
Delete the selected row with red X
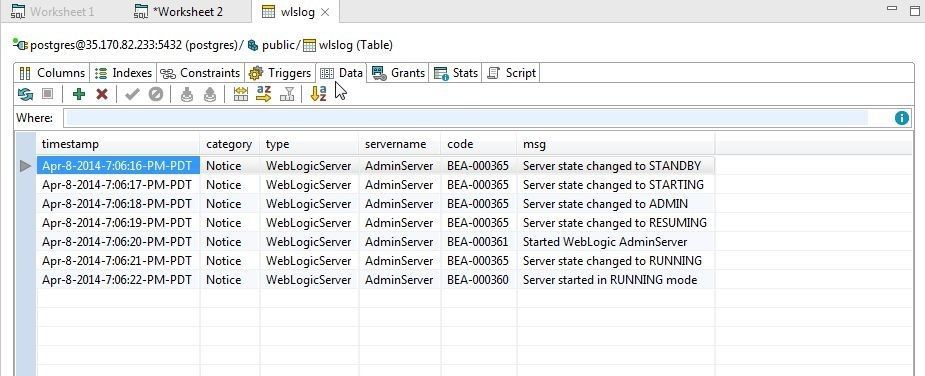point(102,94)
